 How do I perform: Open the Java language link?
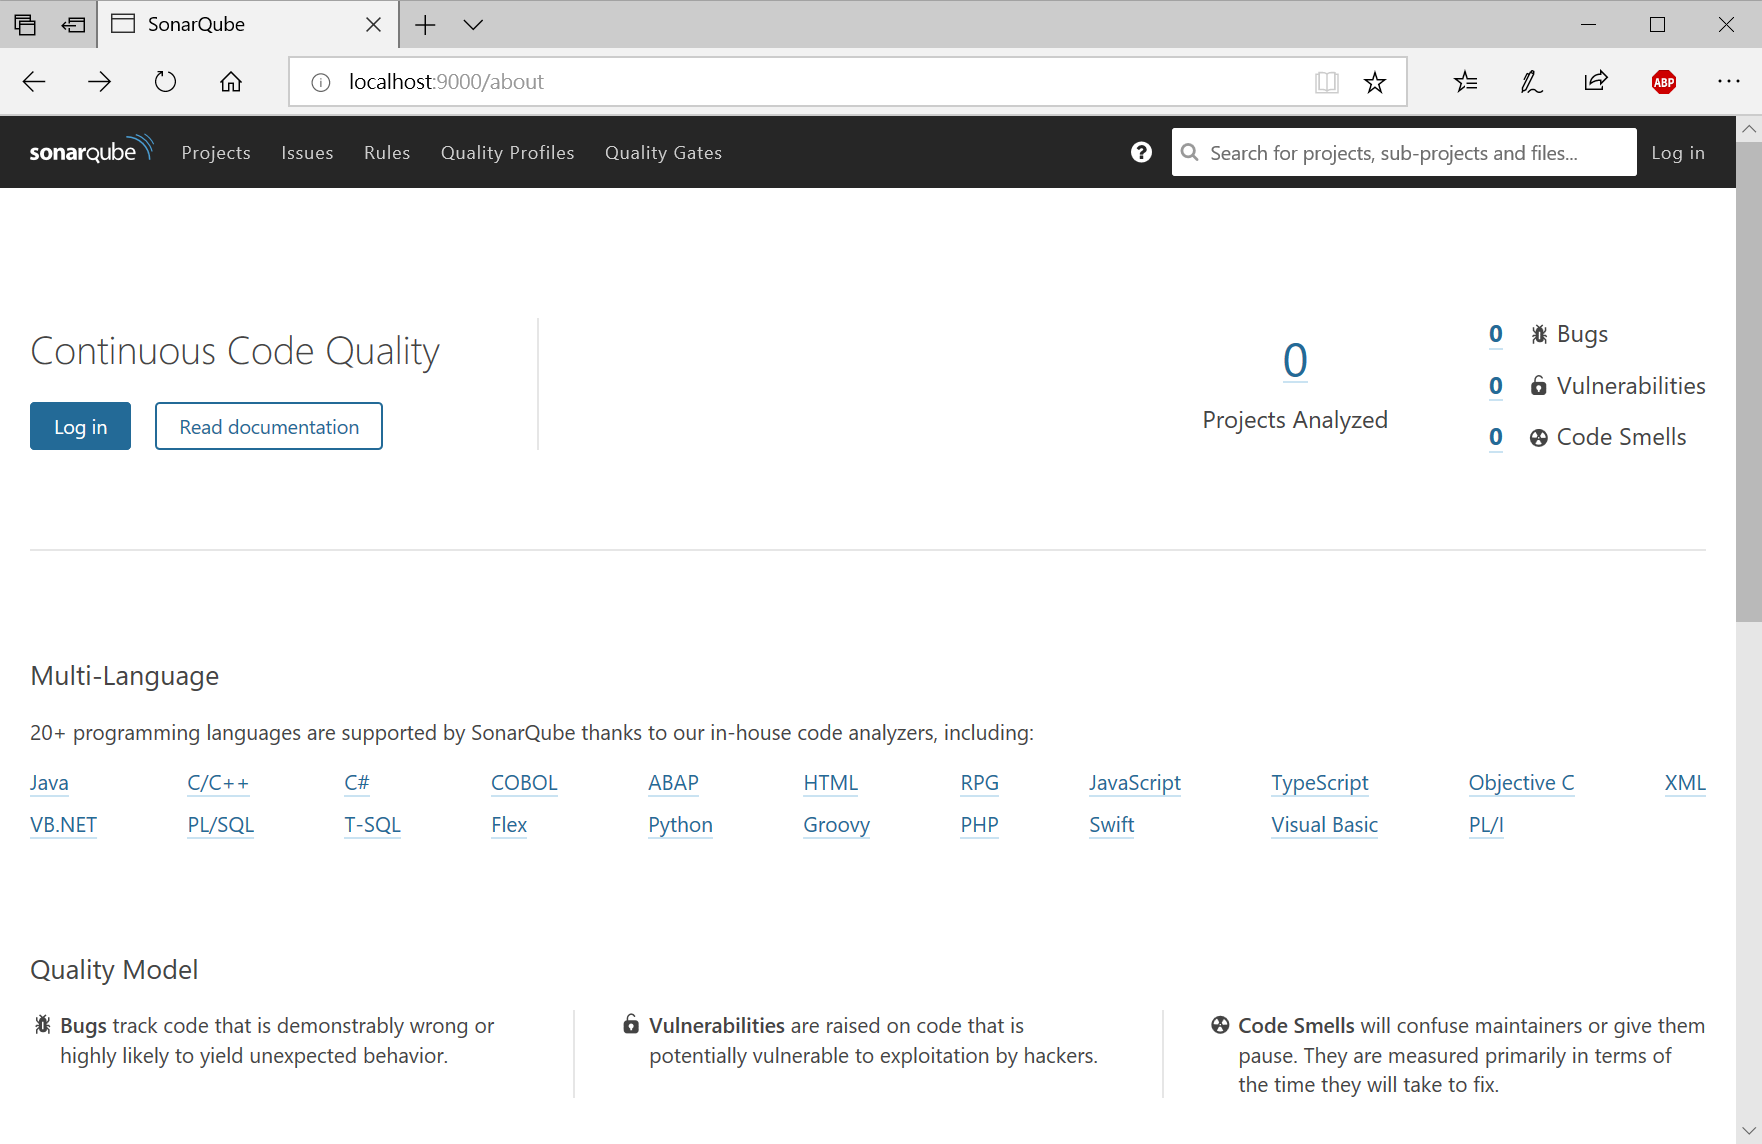click(x=49, y=783)
